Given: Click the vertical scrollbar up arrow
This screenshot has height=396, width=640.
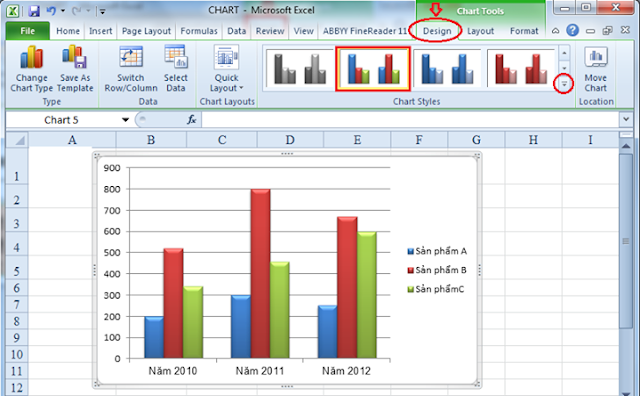Looking at the screenshot, I should click(x=626, y=146).
